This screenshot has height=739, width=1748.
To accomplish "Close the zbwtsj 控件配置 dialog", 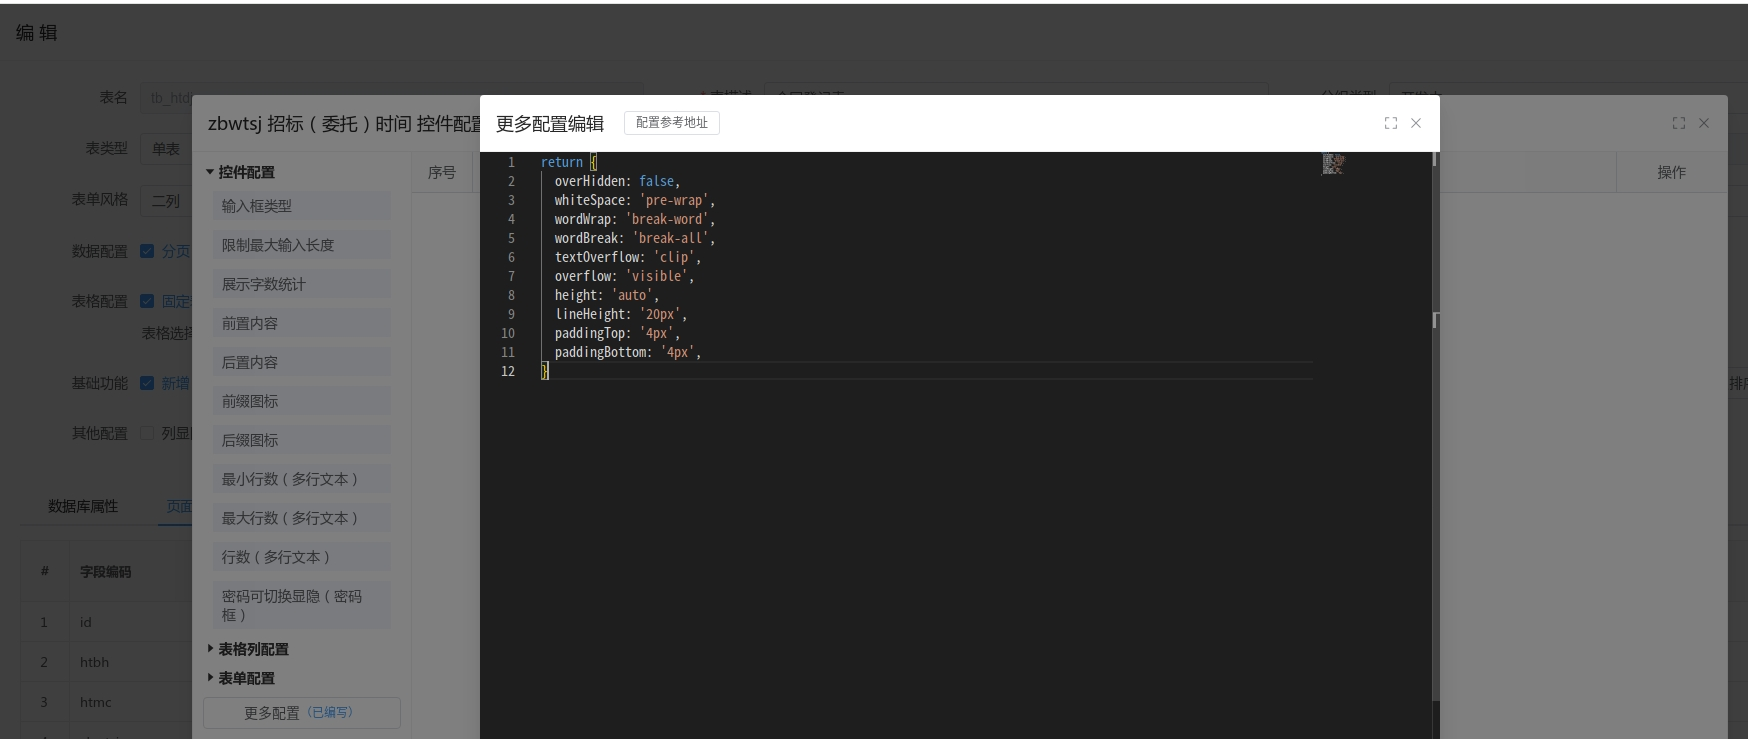I will 1704,123.
